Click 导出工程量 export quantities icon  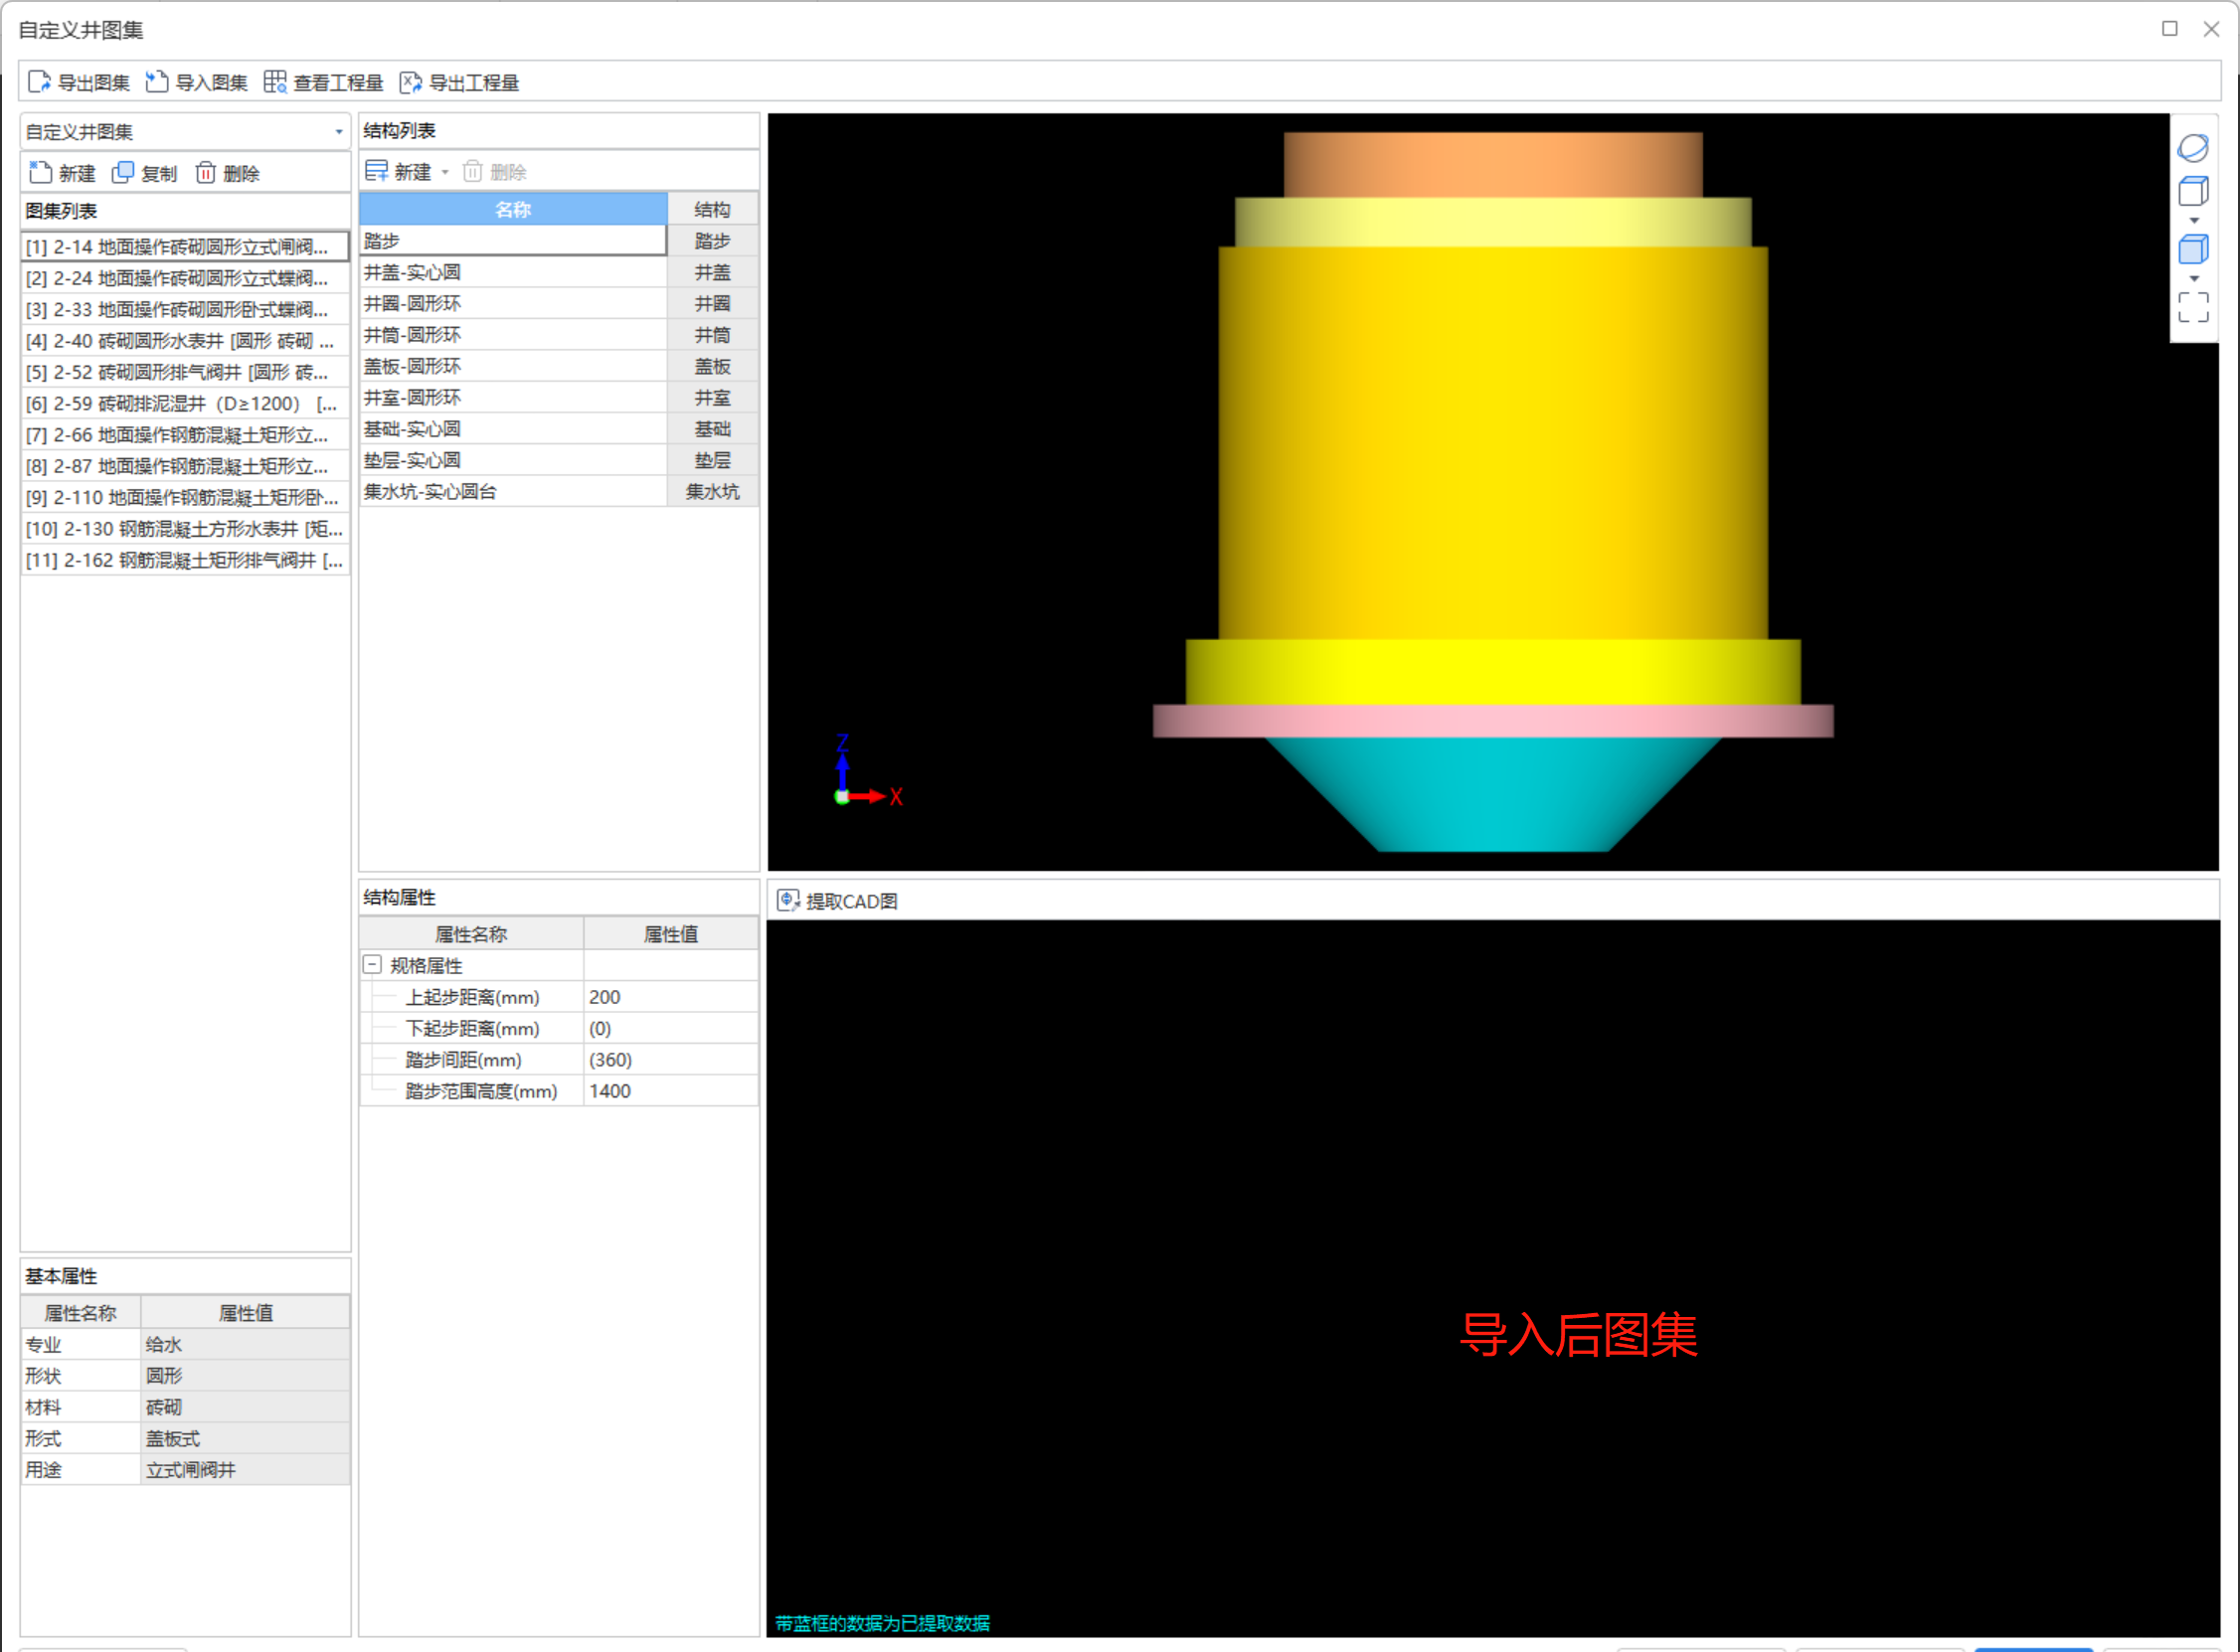(x=410, y=82)
